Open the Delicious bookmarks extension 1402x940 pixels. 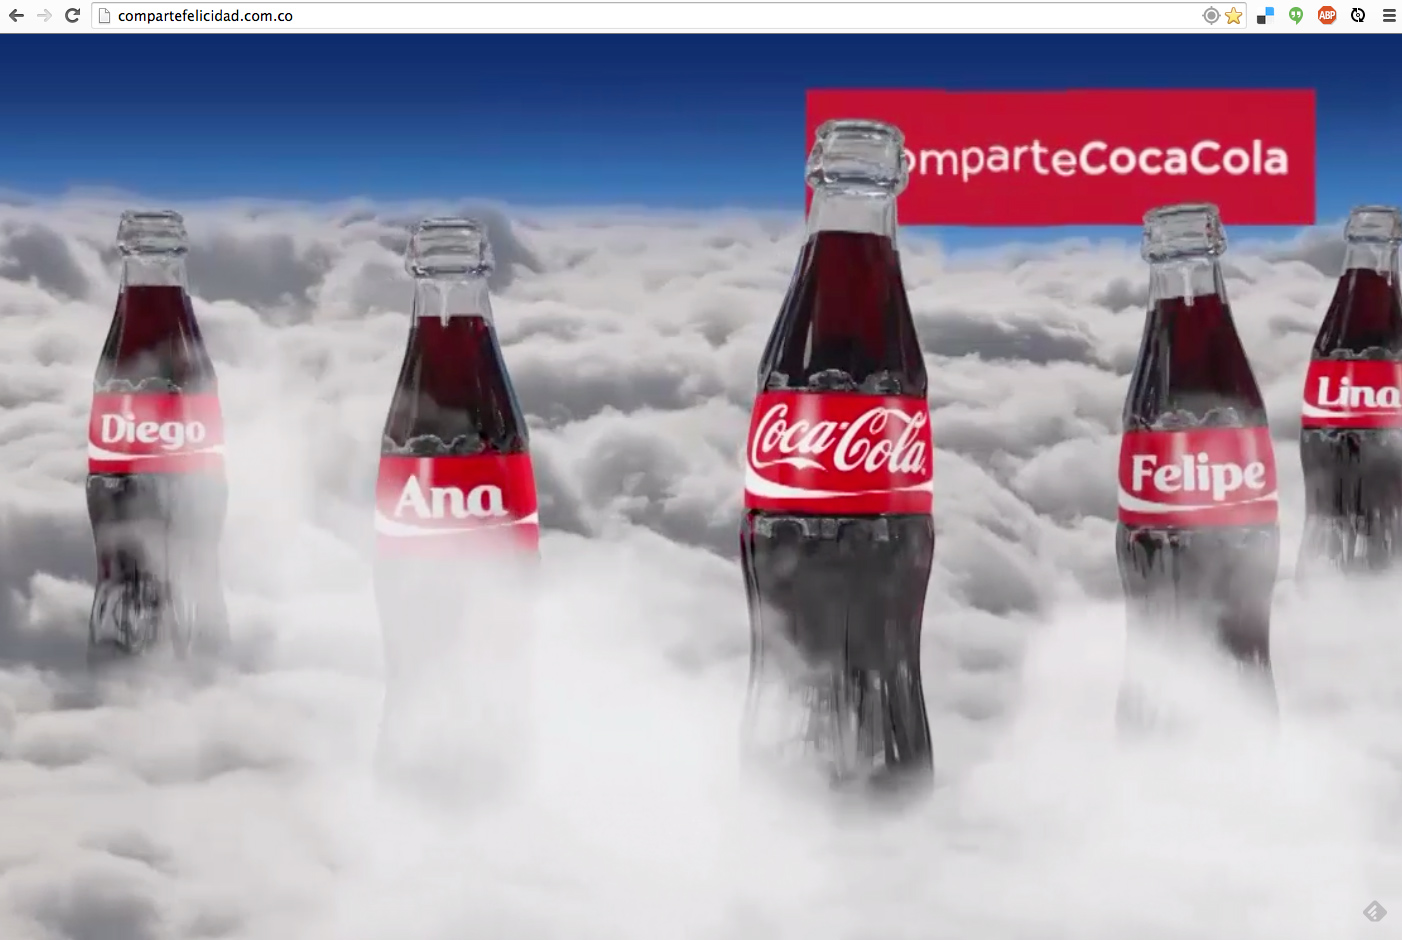pyautogui.click(x=1265, y=15)
